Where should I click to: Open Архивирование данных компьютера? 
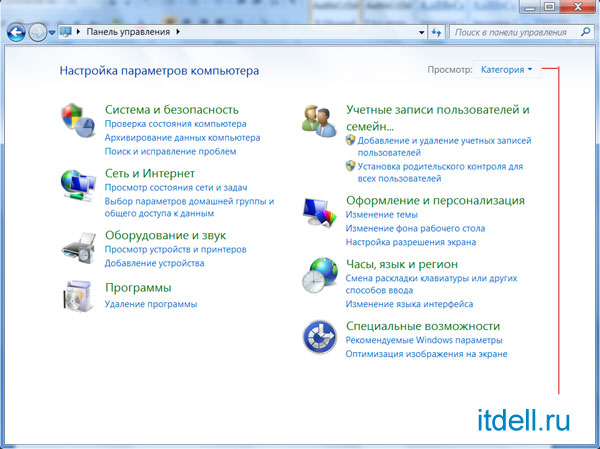pyautogui.click(x=183, y=138)
